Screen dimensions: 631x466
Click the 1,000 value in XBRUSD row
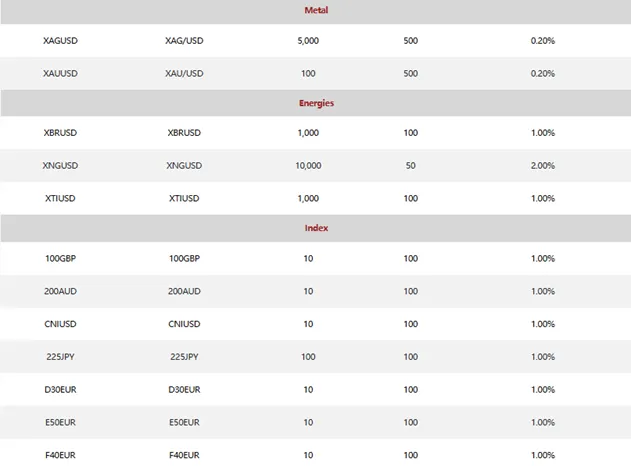click(308, 134)
